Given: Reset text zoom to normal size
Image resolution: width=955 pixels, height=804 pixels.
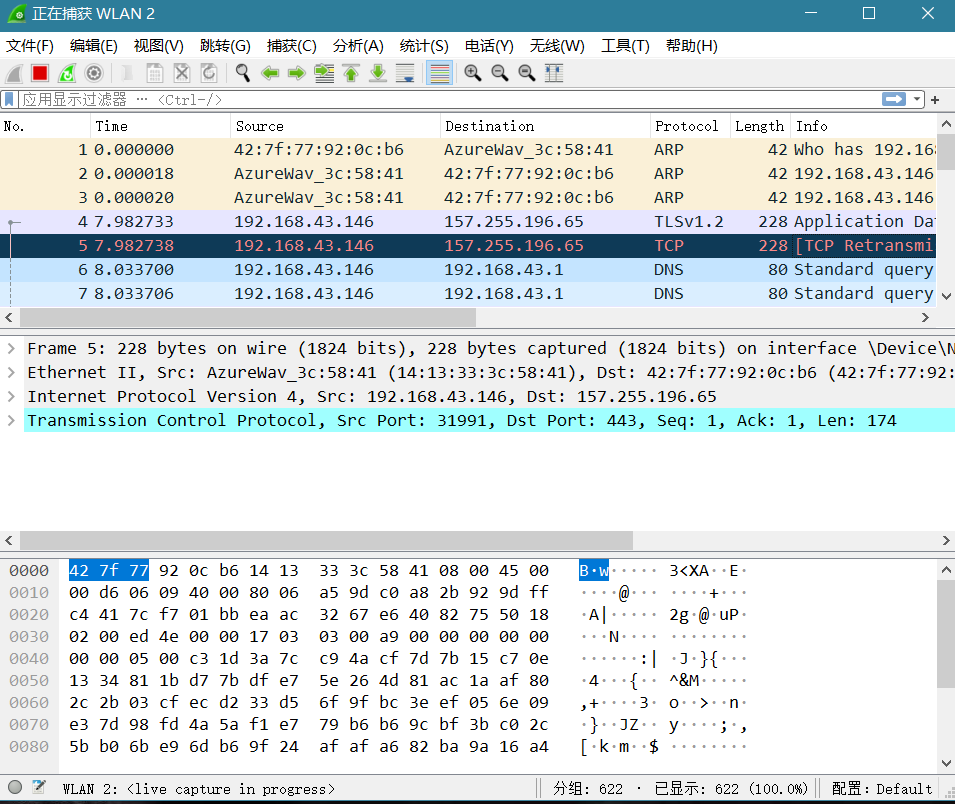Looking at the screenshot, I should (x=527, y=74).
